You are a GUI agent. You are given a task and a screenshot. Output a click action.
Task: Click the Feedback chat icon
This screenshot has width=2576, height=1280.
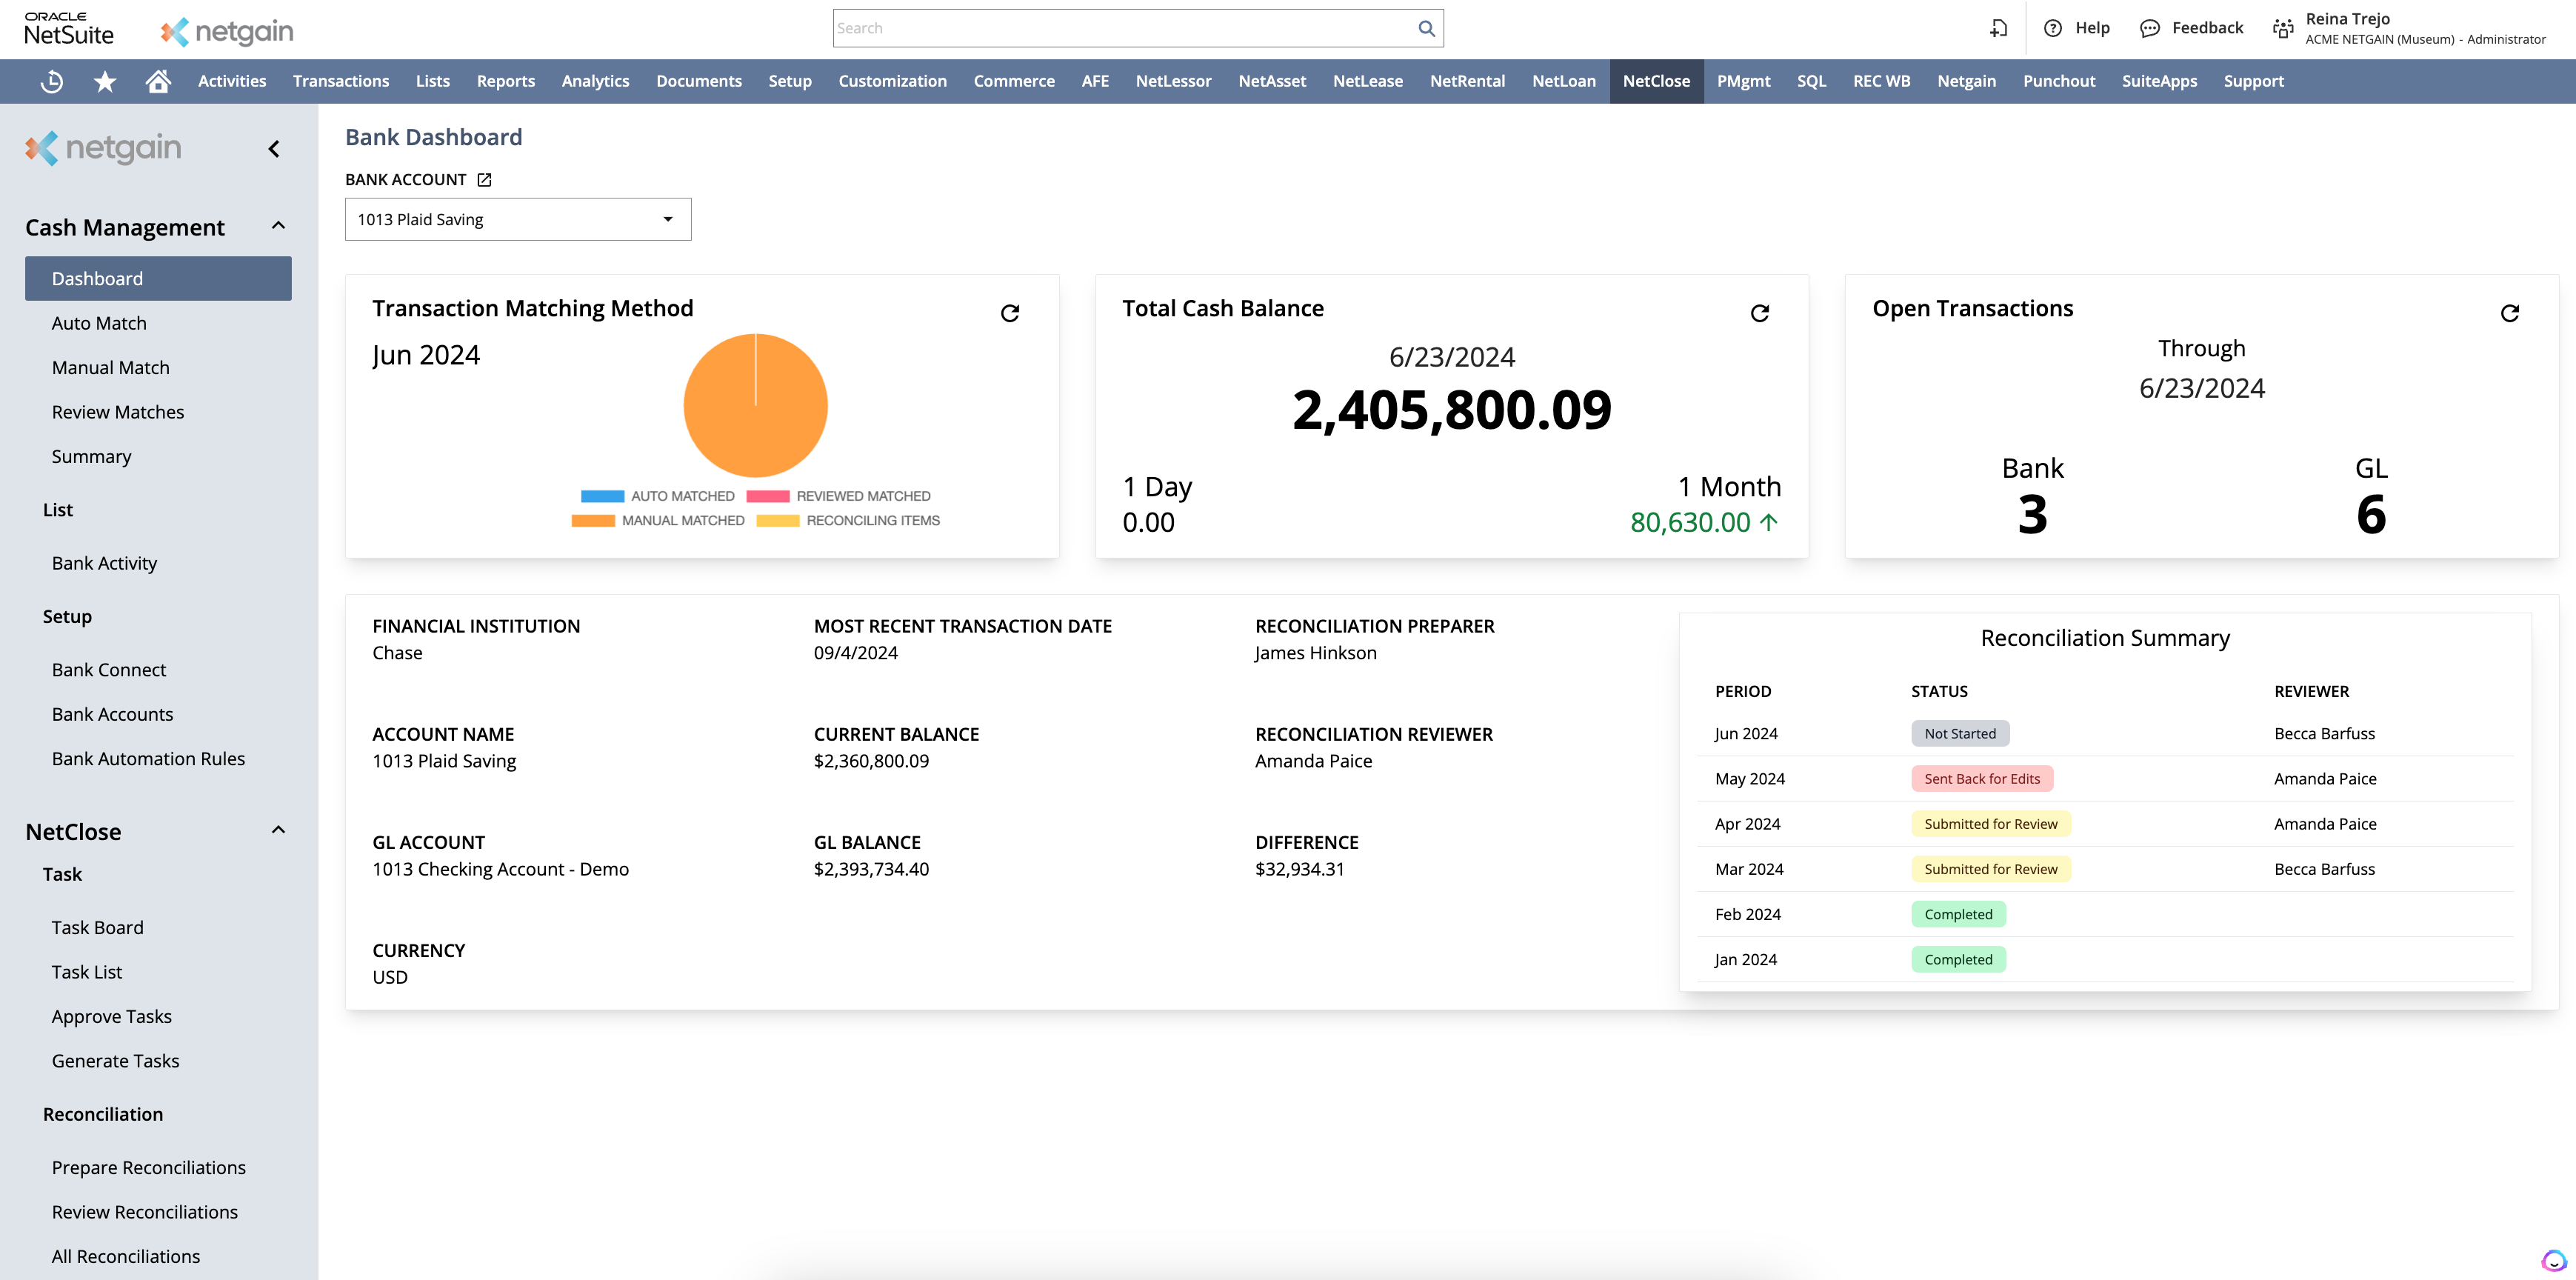(2150, 27)
